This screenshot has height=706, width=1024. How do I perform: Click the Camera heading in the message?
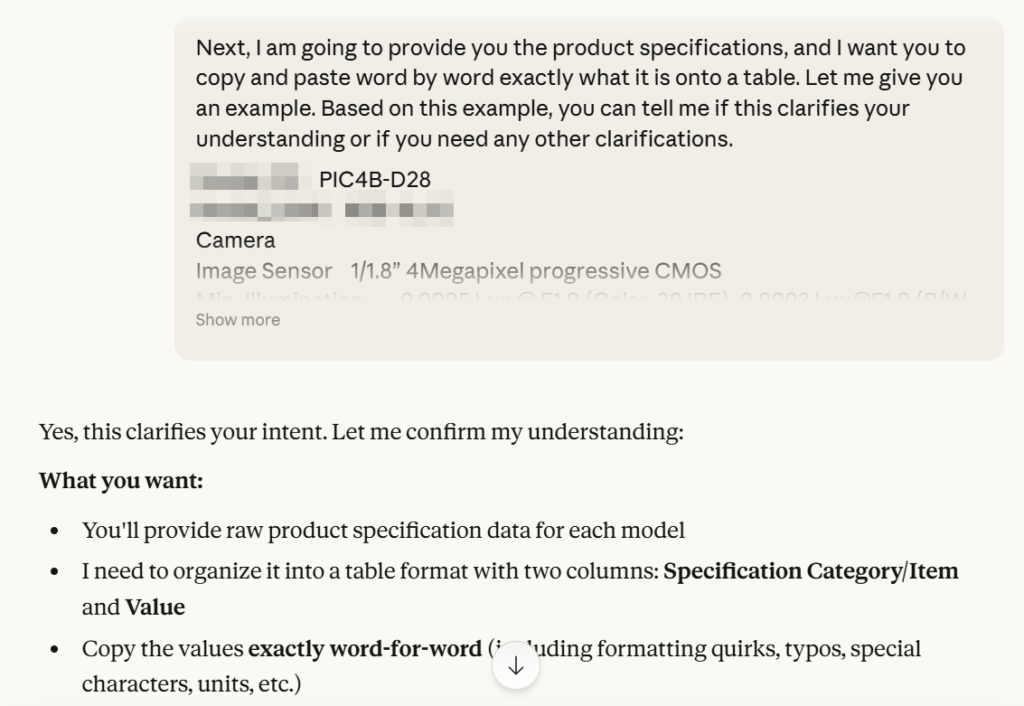tap(235, 240)
